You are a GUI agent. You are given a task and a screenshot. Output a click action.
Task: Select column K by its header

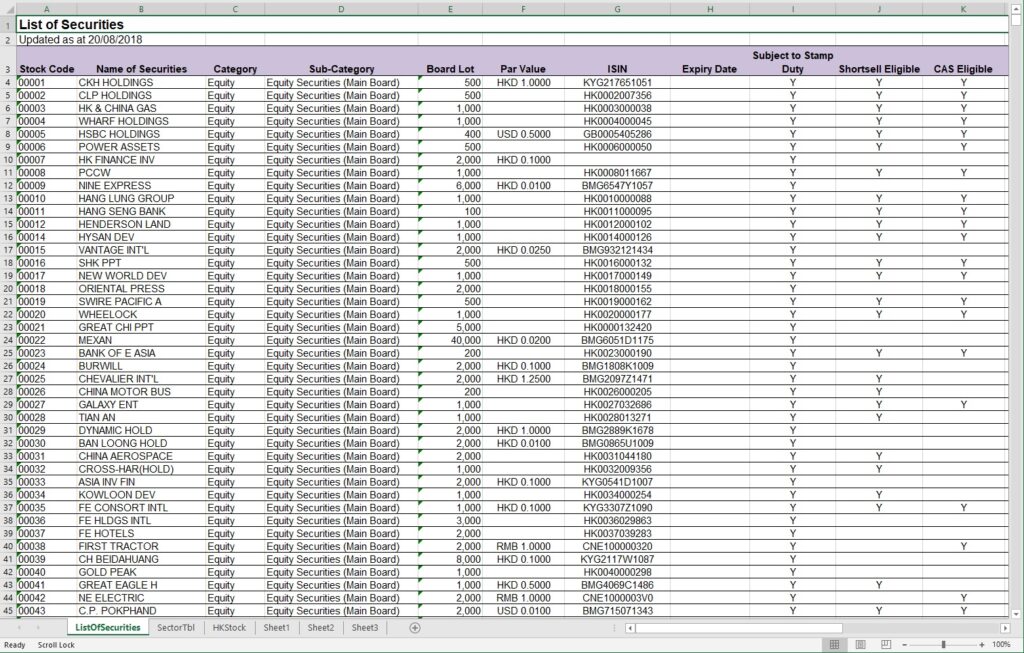[963, 9]
